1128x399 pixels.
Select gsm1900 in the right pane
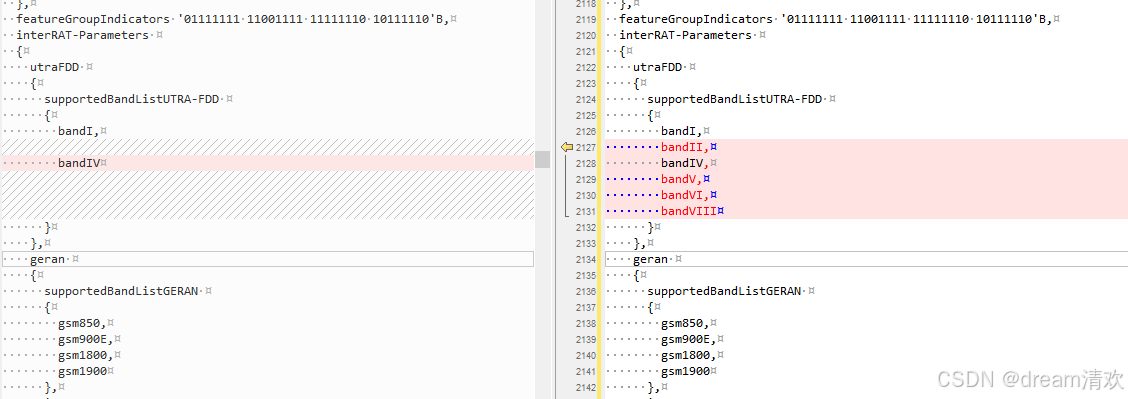tap(686, 371)
